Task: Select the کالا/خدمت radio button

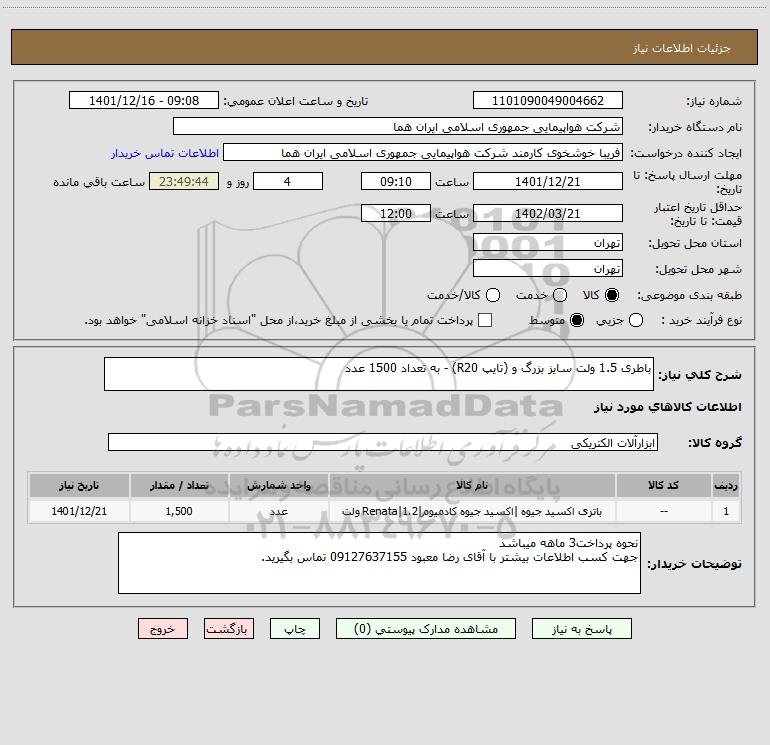Action: click(x=493, y=295)
